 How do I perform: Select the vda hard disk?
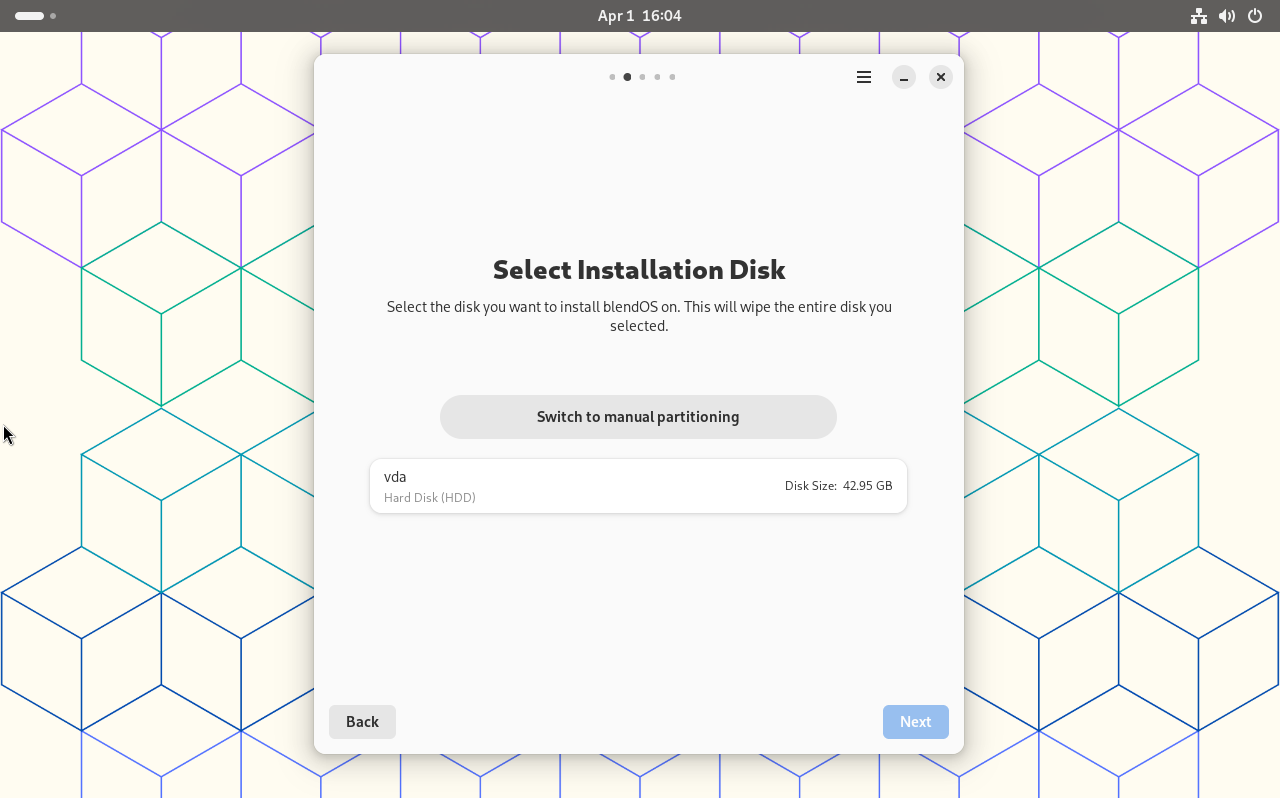[638, 486]
